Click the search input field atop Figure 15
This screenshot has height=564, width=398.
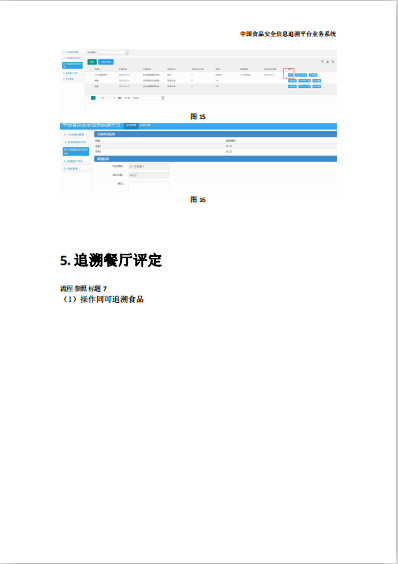point(113,53)
